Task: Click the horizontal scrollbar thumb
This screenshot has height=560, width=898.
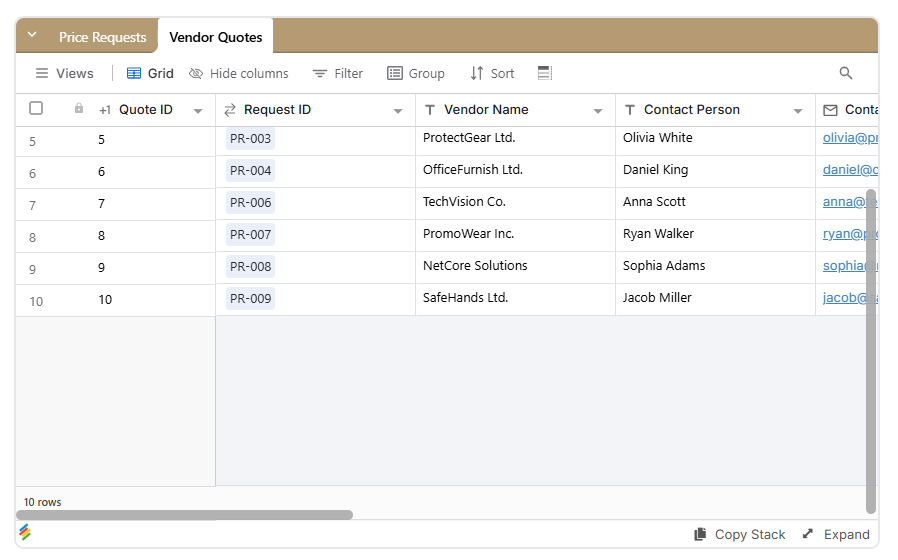Action: (x=184, y=515)
